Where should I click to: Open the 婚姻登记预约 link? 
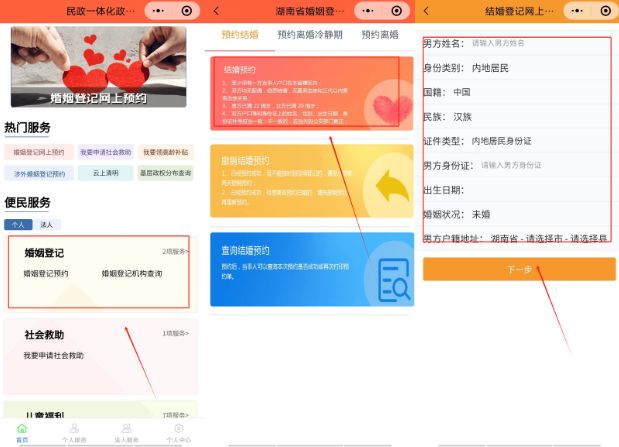[46, 273]
